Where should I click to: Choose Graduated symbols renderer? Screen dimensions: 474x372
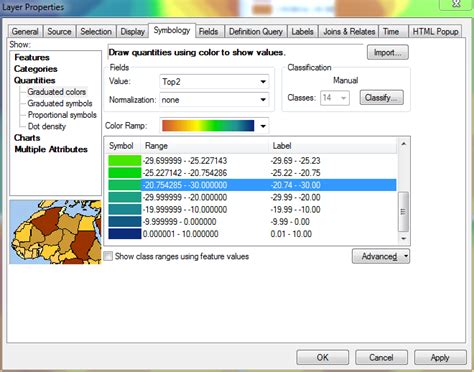point(60,103)
